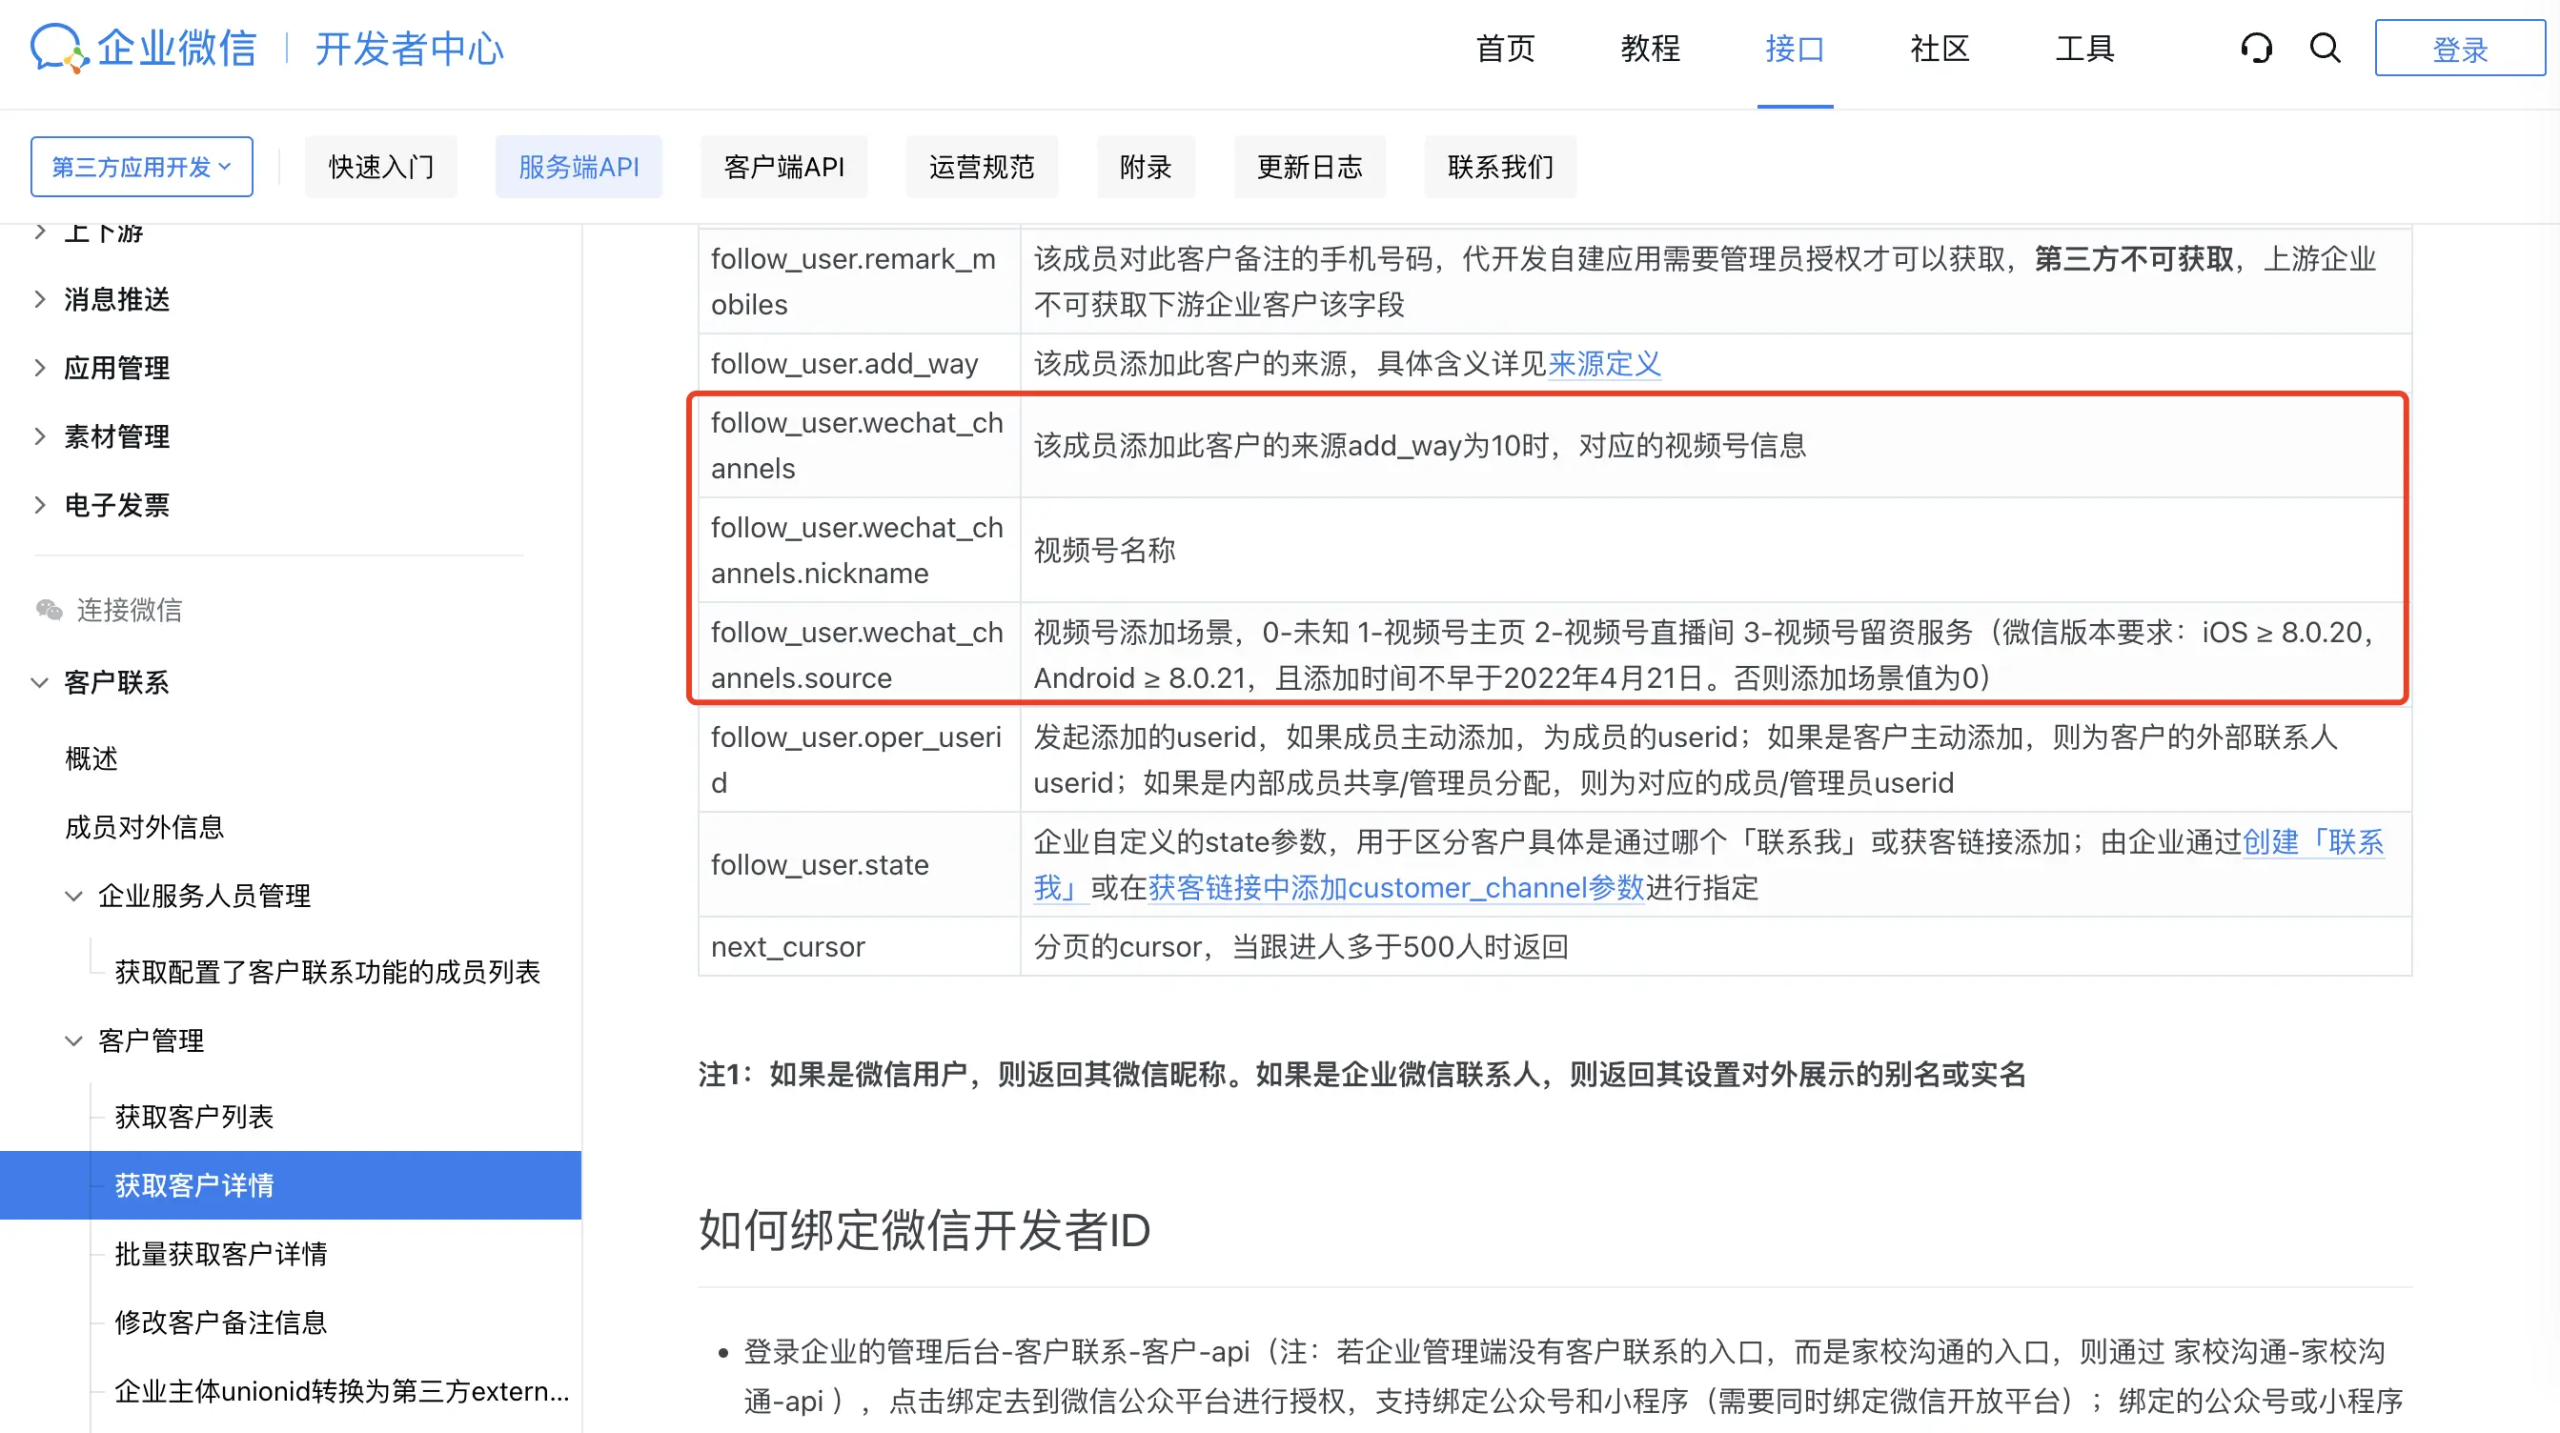Open 修改客户备注信息 in sidebar
This screenshot has height=1433, width=2560.
[221, 1322]
